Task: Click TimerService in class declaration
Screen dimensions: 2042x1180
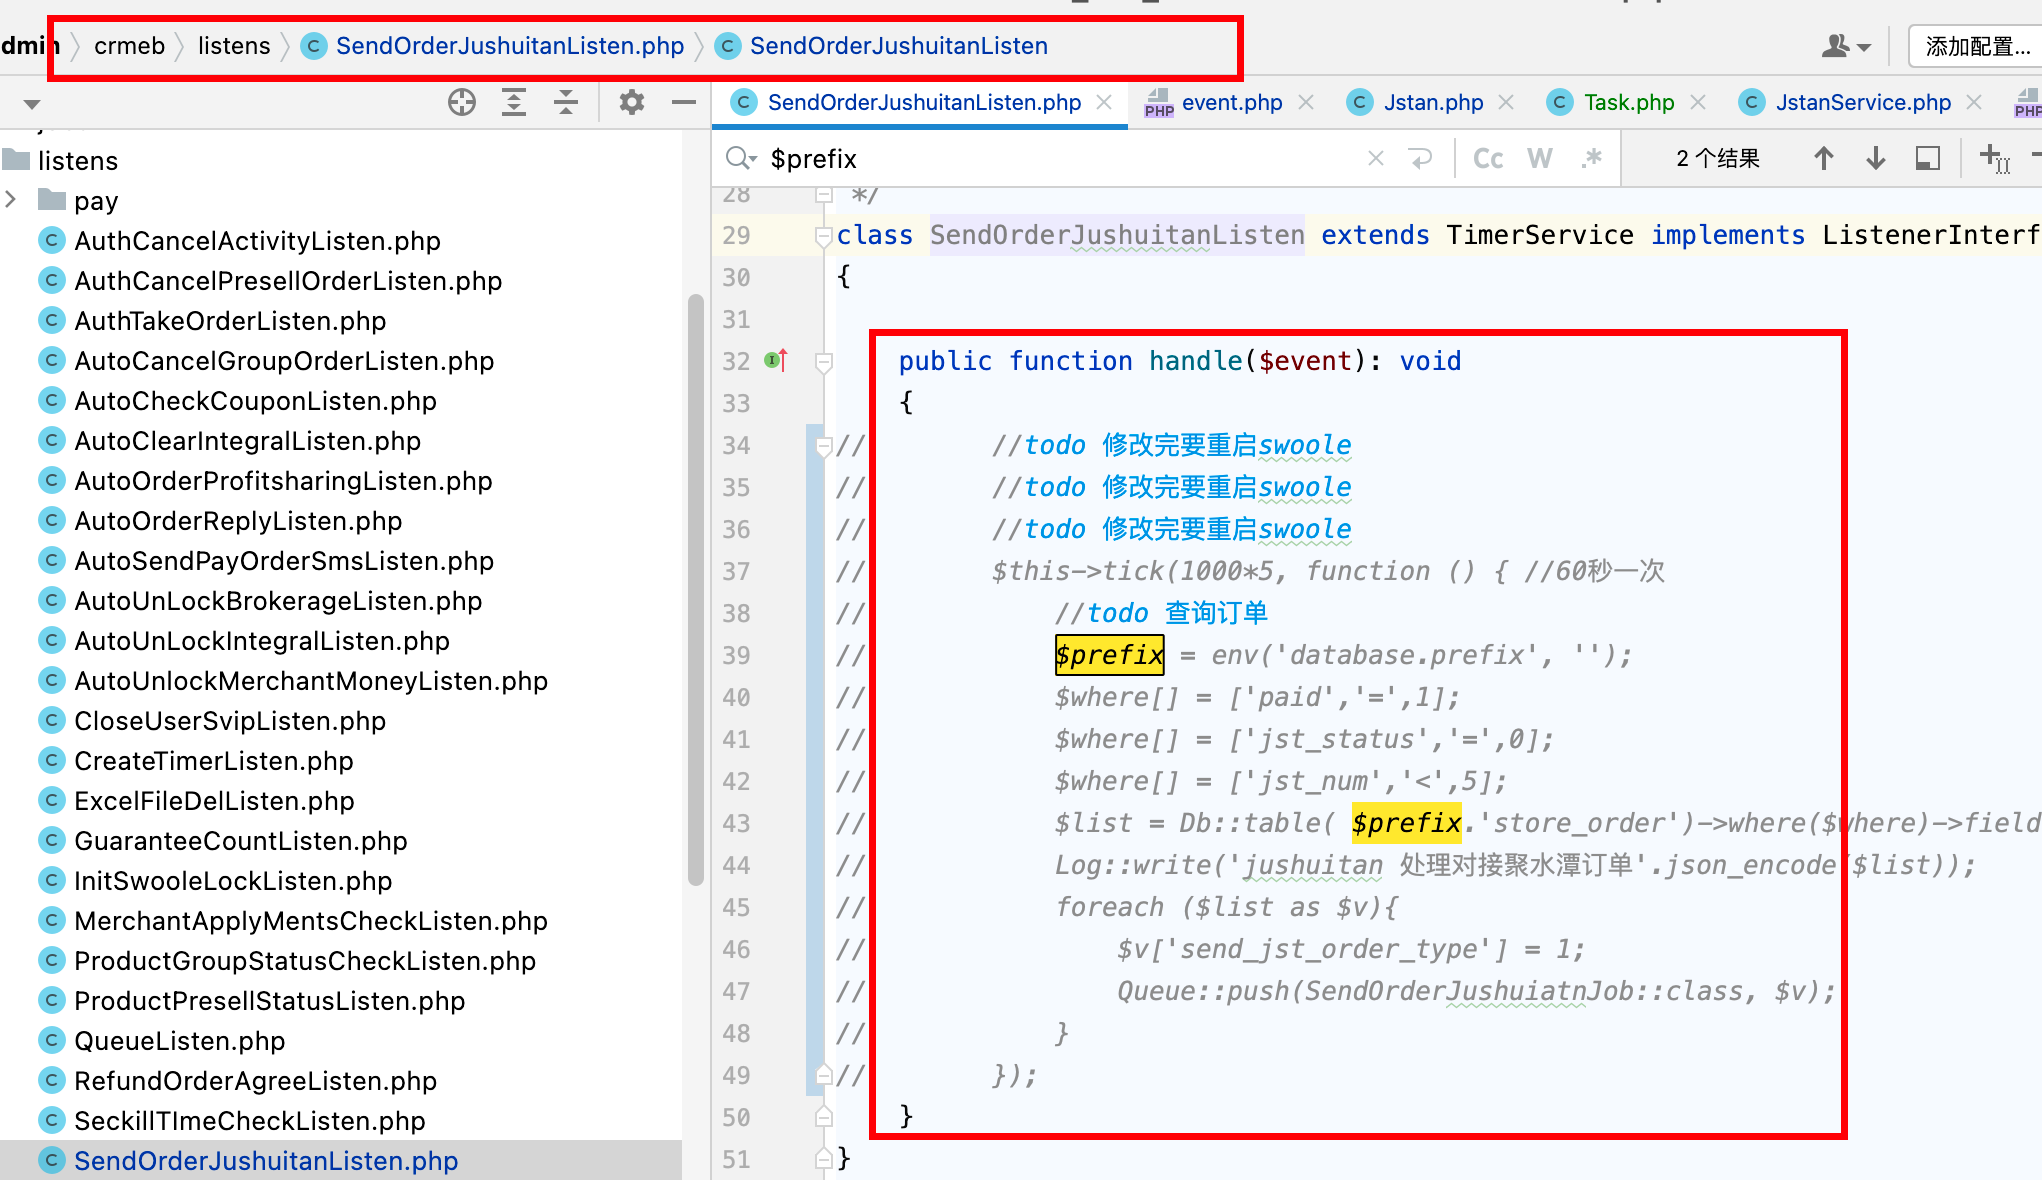Action: coord(1540,235)
